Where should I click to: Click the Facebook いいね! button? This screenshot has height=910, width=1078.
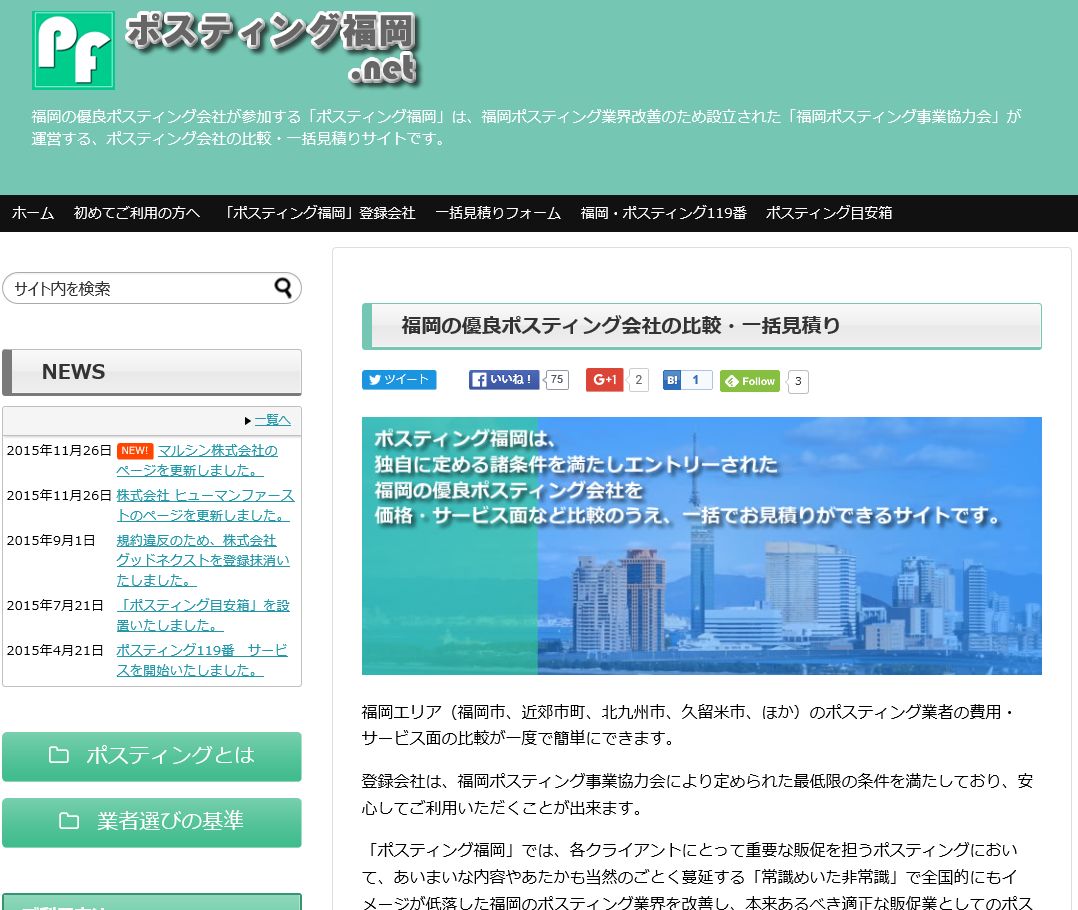(x=504, y=379)
